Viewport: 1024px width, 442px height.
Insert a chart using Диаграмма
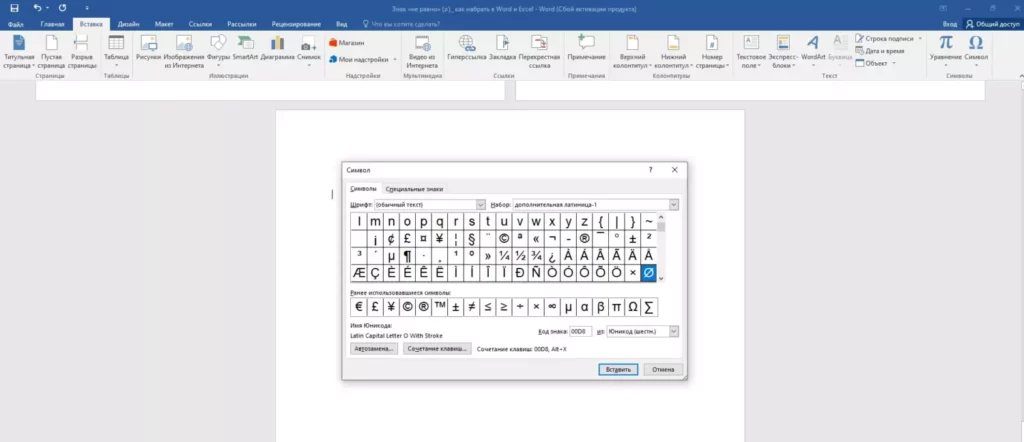277,49
